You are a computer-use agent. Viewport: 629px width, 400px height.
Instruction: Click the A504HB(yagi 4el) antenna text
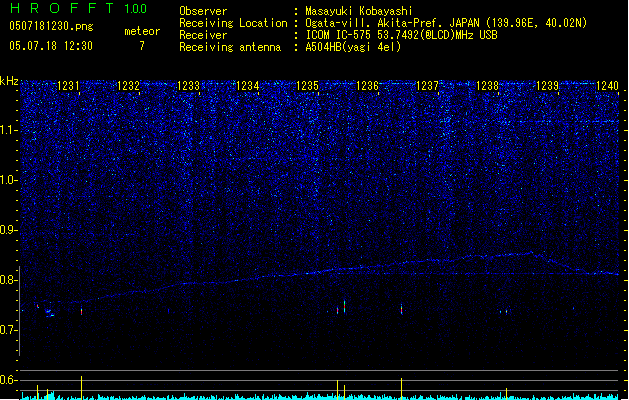point(353,47)
